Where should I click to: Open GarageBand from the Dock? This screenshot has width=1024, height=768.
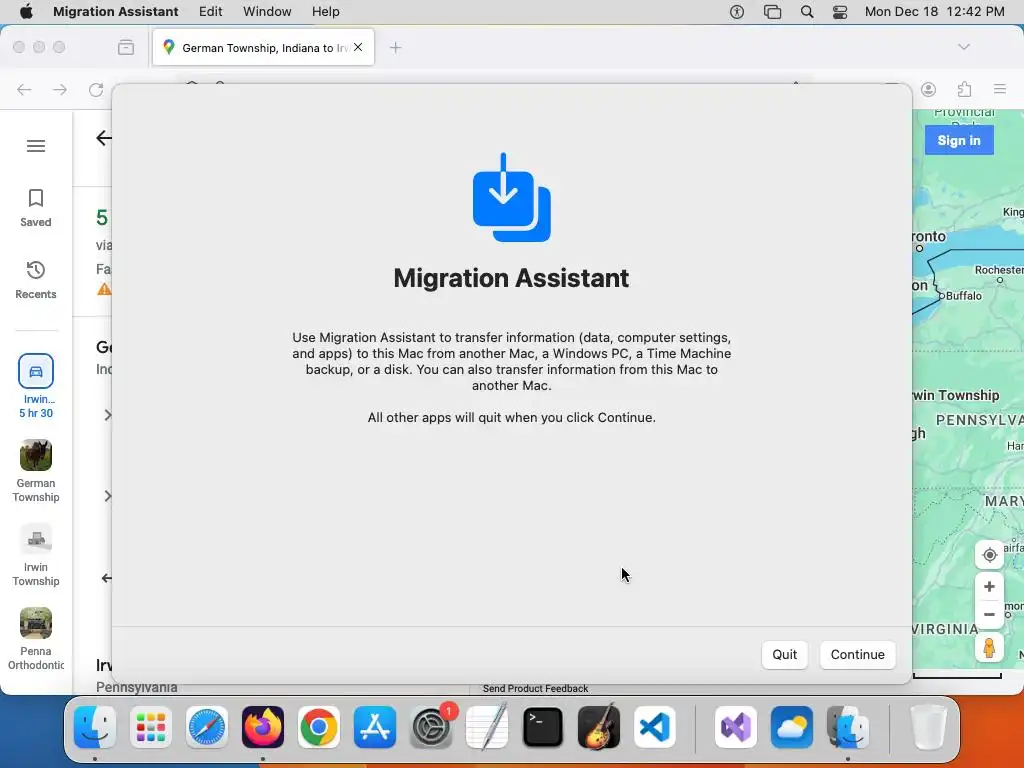(x=599, y=727)
